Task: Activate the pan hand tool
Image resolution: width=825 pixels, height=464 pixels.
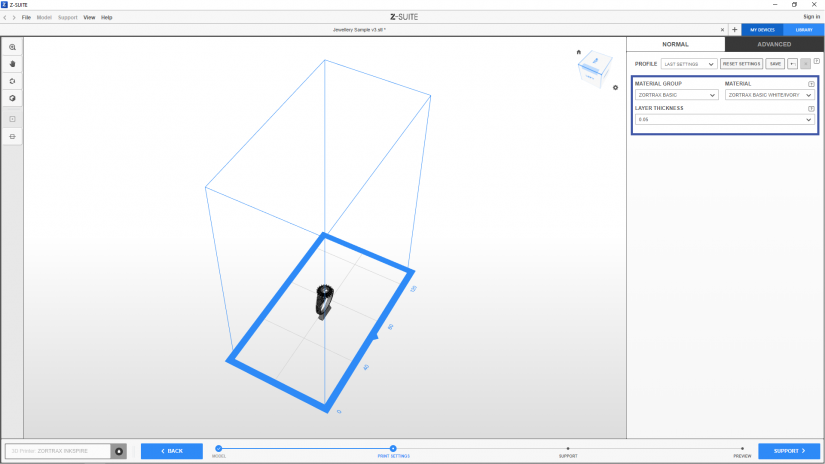Action: [12, 64]
